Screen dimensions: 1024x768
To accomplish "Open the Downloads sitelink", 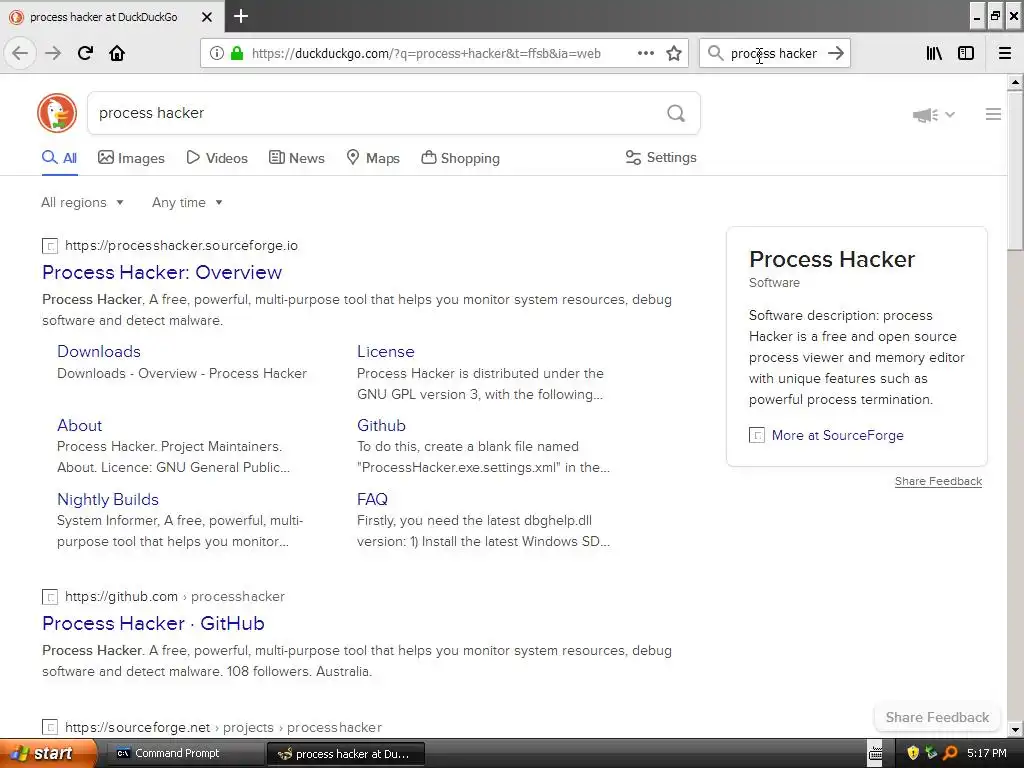I will (99, 351).
